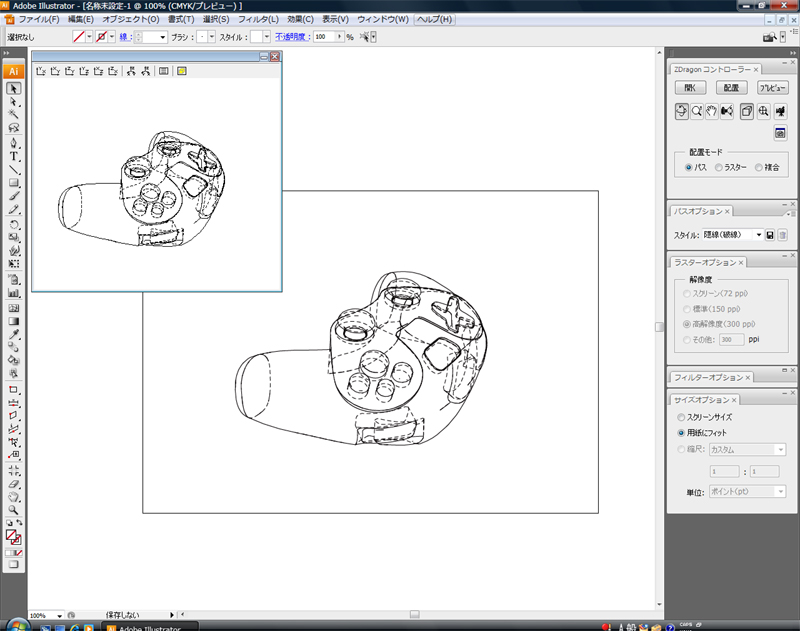Select the Type tool in the toolbox

(x=14, y=157)
